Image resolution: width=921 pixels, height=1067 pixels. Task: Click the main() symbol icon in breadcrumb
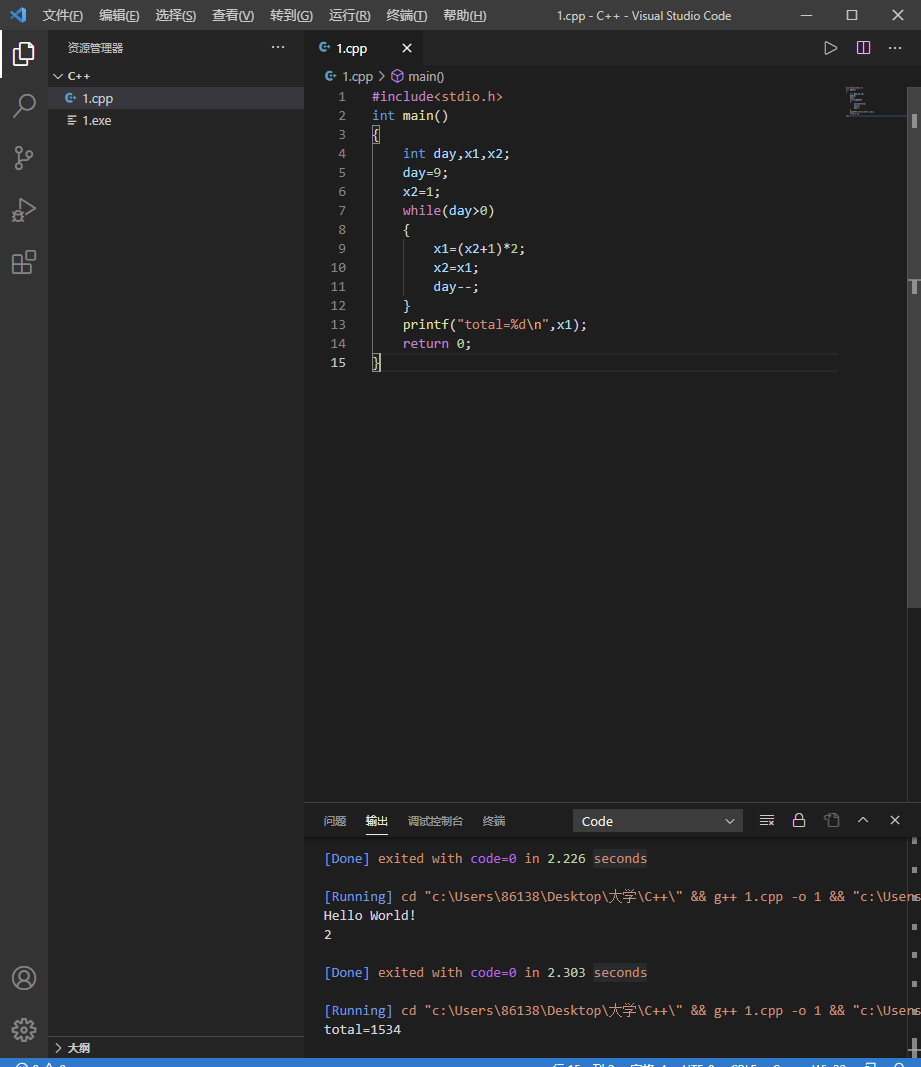point(398,76)
